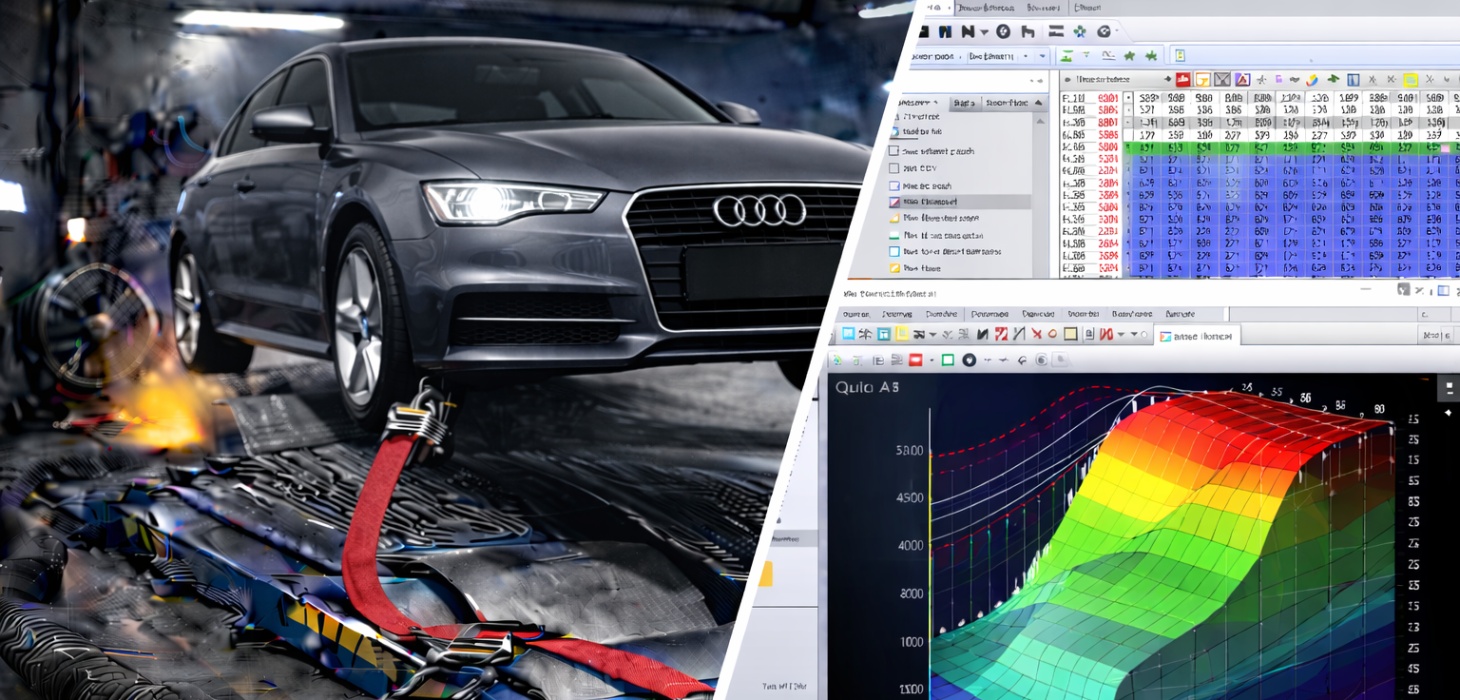
Task: Click the orange-framed icon above the data table
Action: pyautogui.click(x=1202, y=80)
